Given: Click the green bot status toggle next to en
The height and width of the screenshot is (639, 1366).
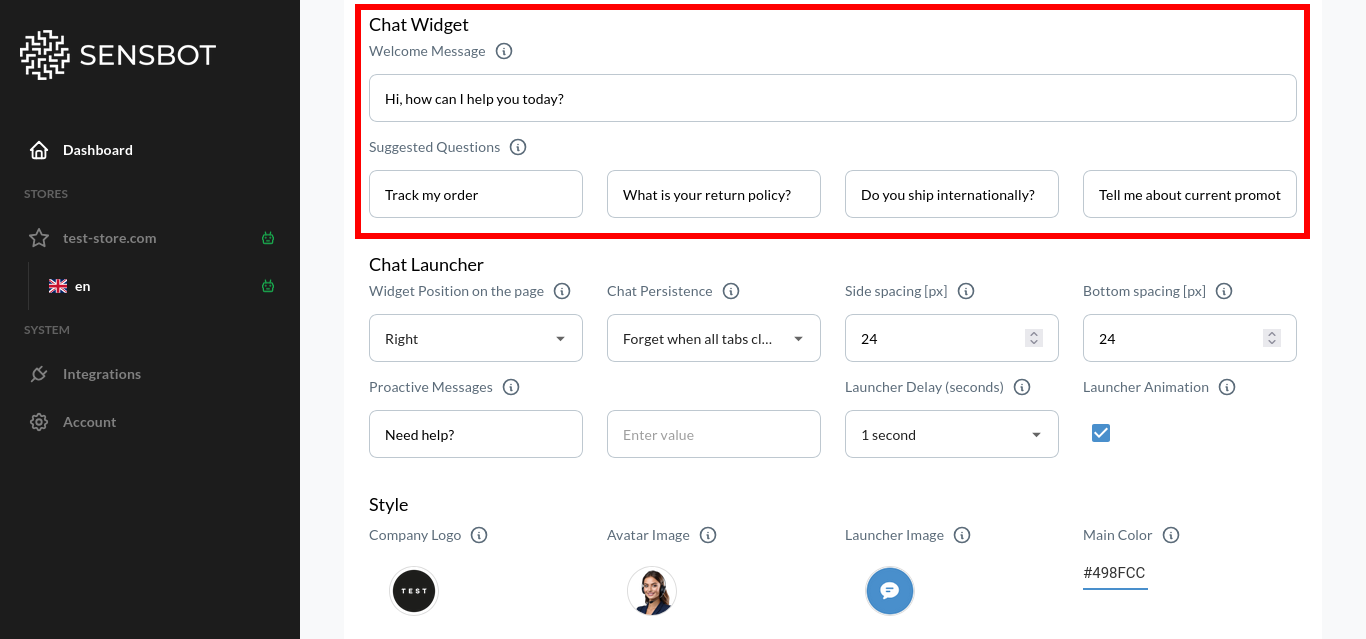Looking at the screenshot, I should coord(268,285).
